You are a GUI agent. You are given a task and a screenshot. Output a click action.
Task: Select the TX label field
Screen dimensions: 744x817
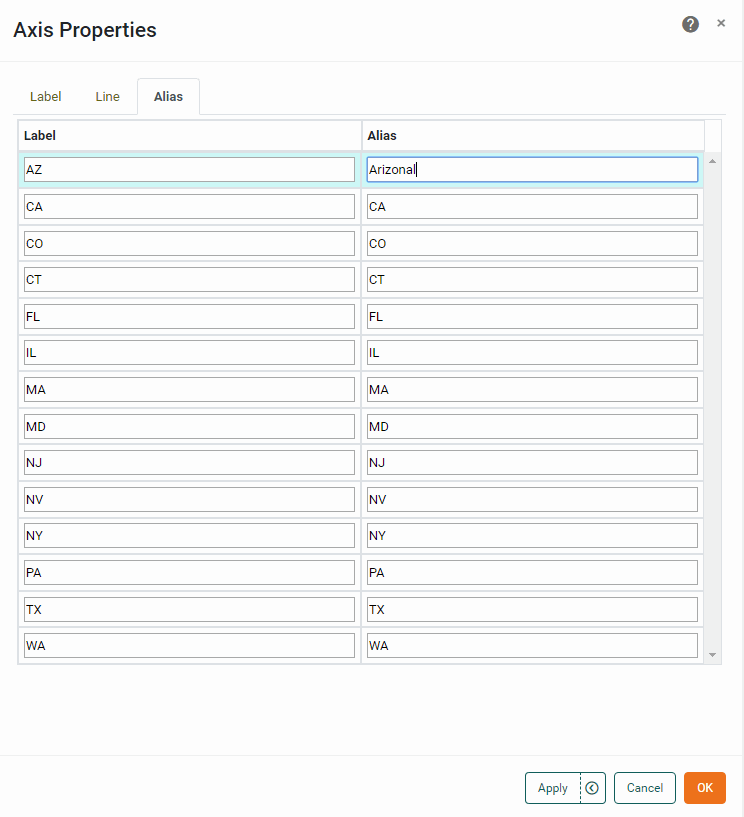pyautogui.click(x=187, y=609)
